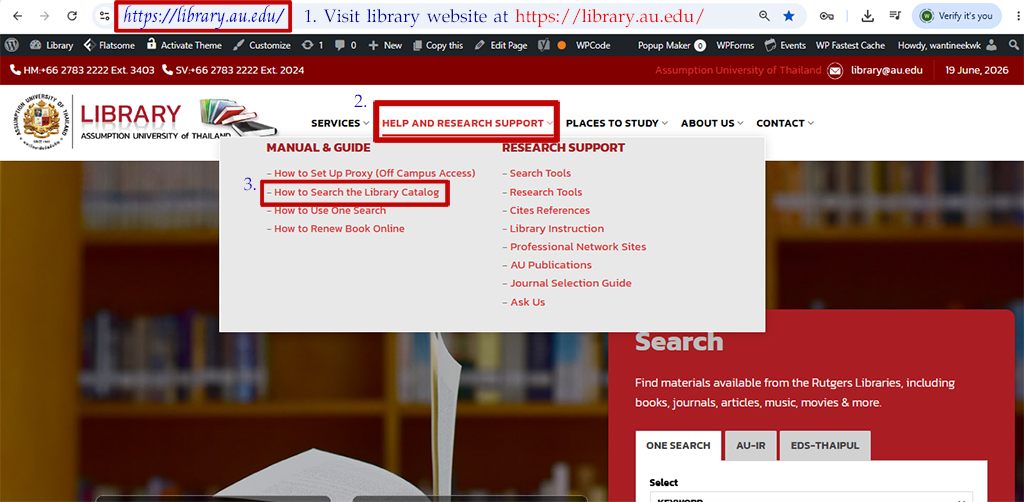Expand the CONTACT menu
This screenshot has width=1024, height=502.
[785, 123]
